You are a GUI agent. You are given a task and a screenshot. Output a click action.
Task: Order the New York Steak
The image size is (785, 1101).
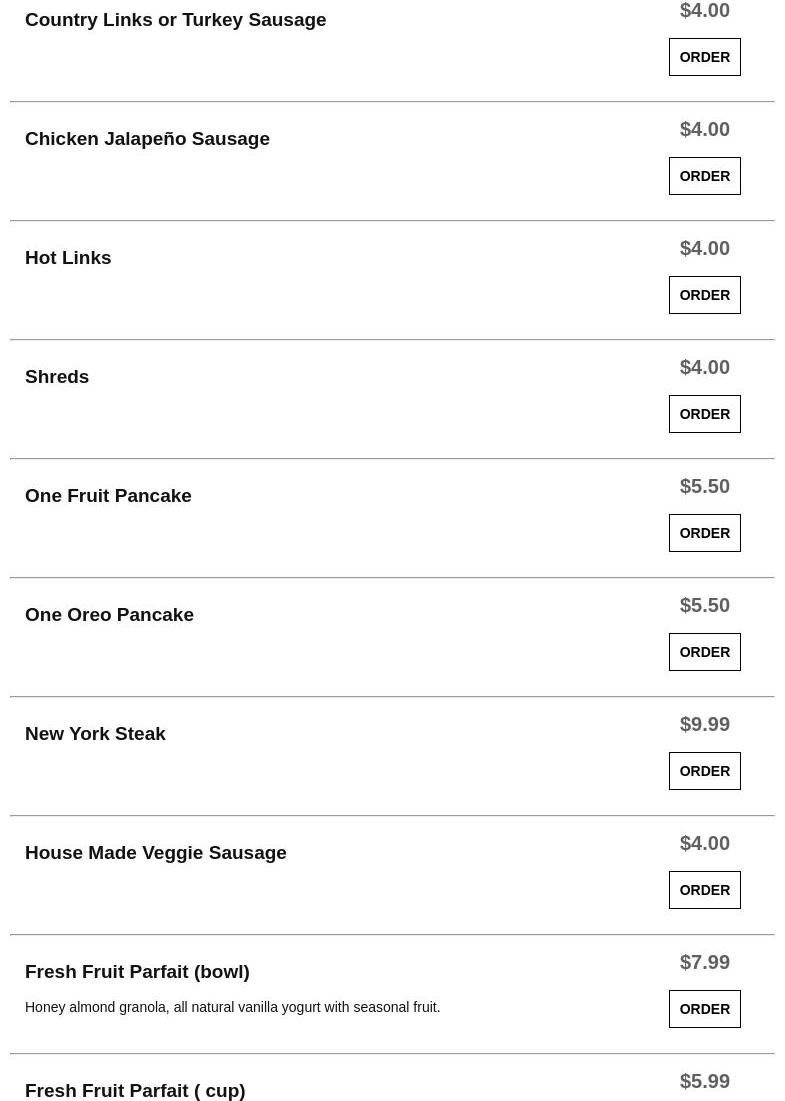(x=704, y=771)
